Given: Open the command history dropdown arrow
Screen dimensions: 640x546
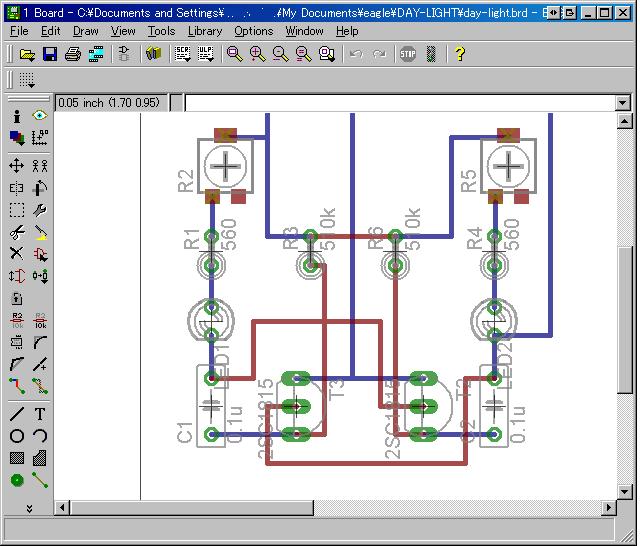Looking at the screenshot, I should [x=622, y=103].
